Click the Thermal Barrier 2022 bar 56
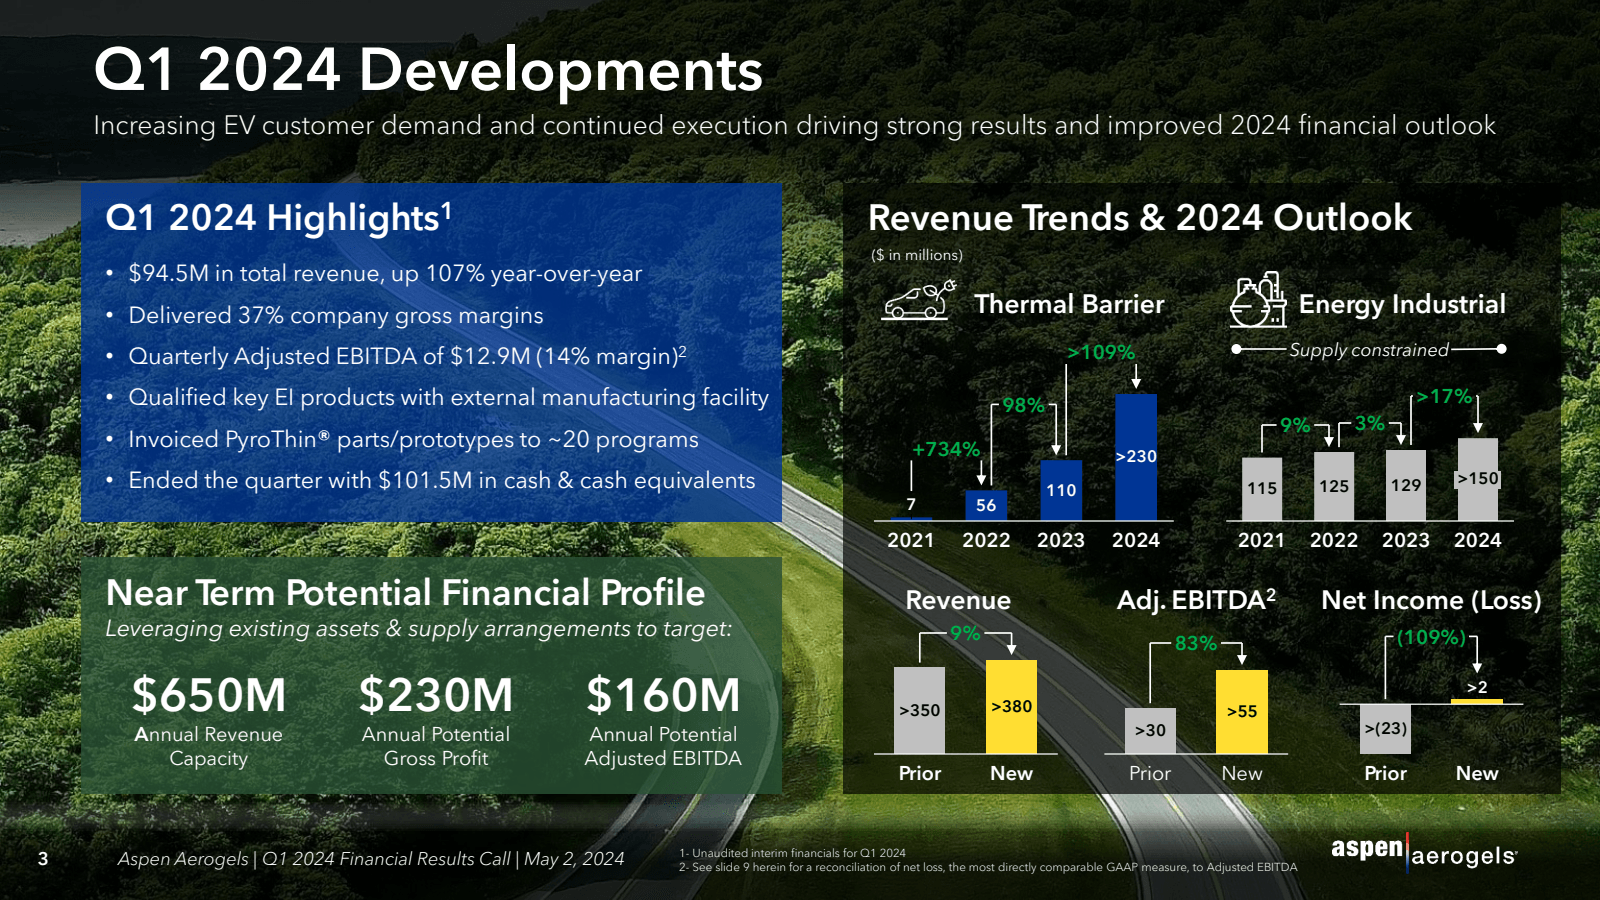1600x900 pixels. coord(986,505)
